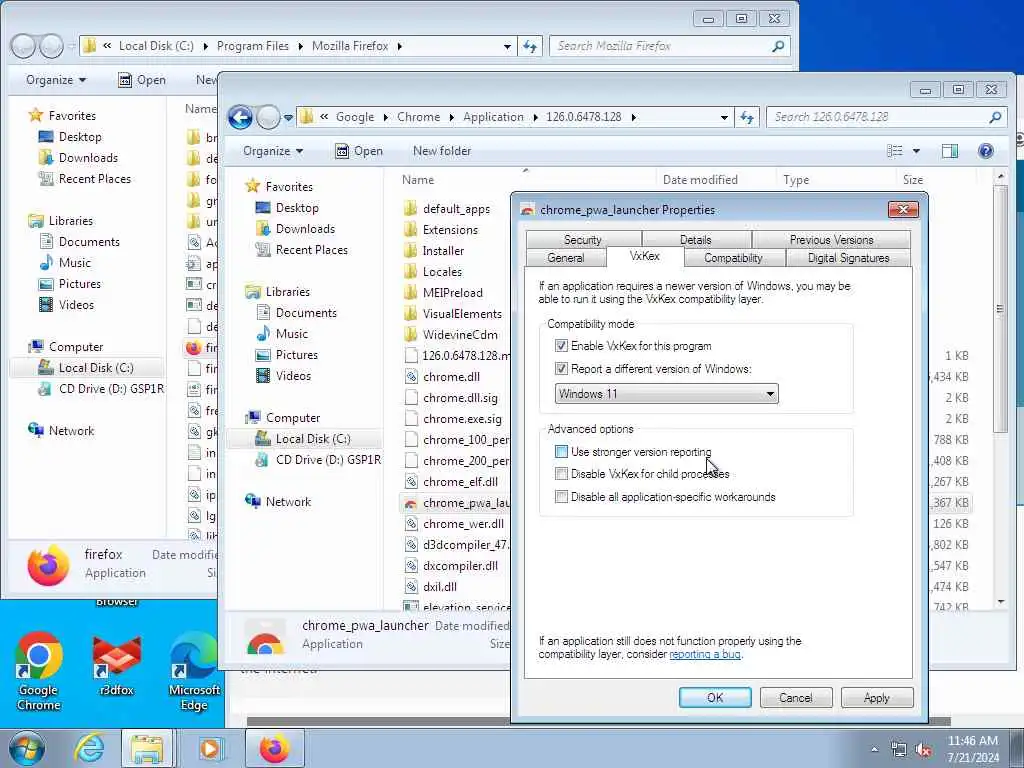The height and width of the screenshot is (768, 1024).
Task: Expand Application breadcrumb arrow
Action: [536, 118]
